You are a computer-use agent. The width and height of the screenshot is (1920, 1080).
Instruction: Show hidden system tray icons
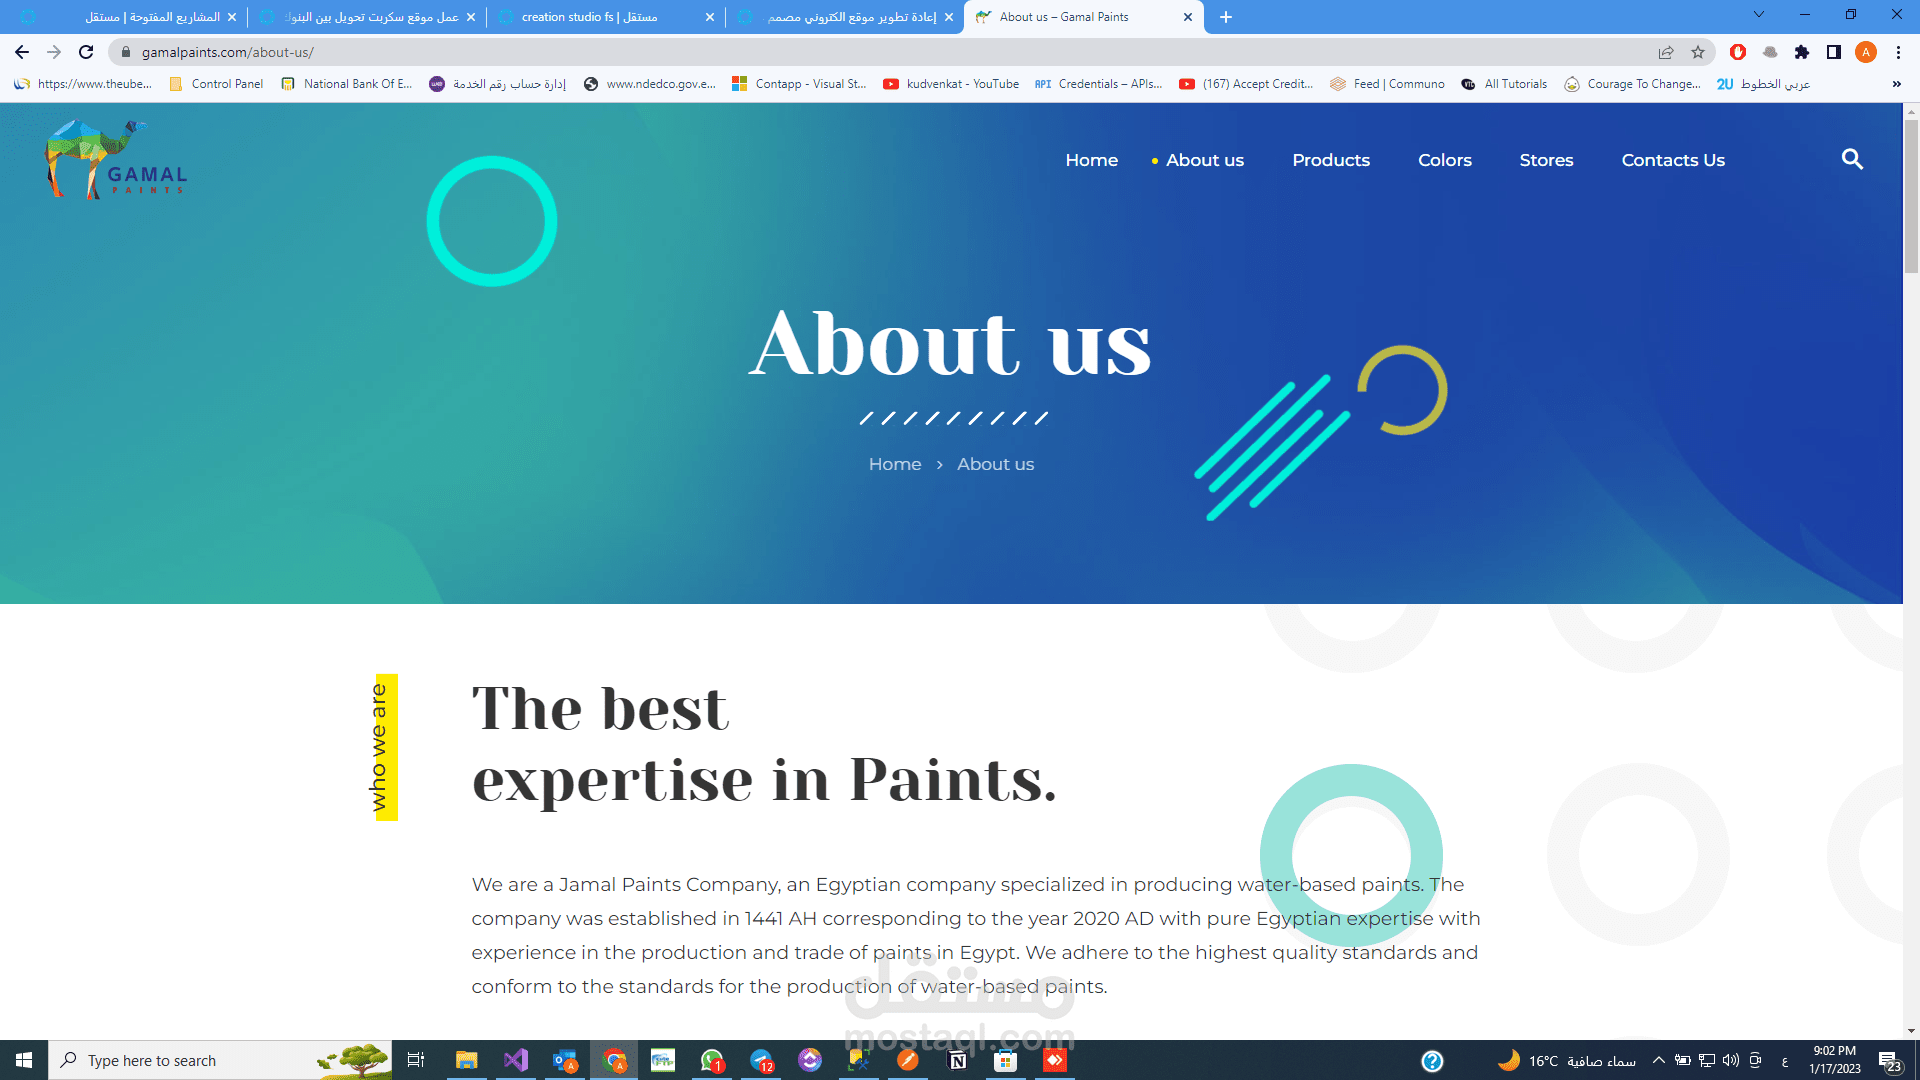pyautogui.click(x=1659, y=1060)
